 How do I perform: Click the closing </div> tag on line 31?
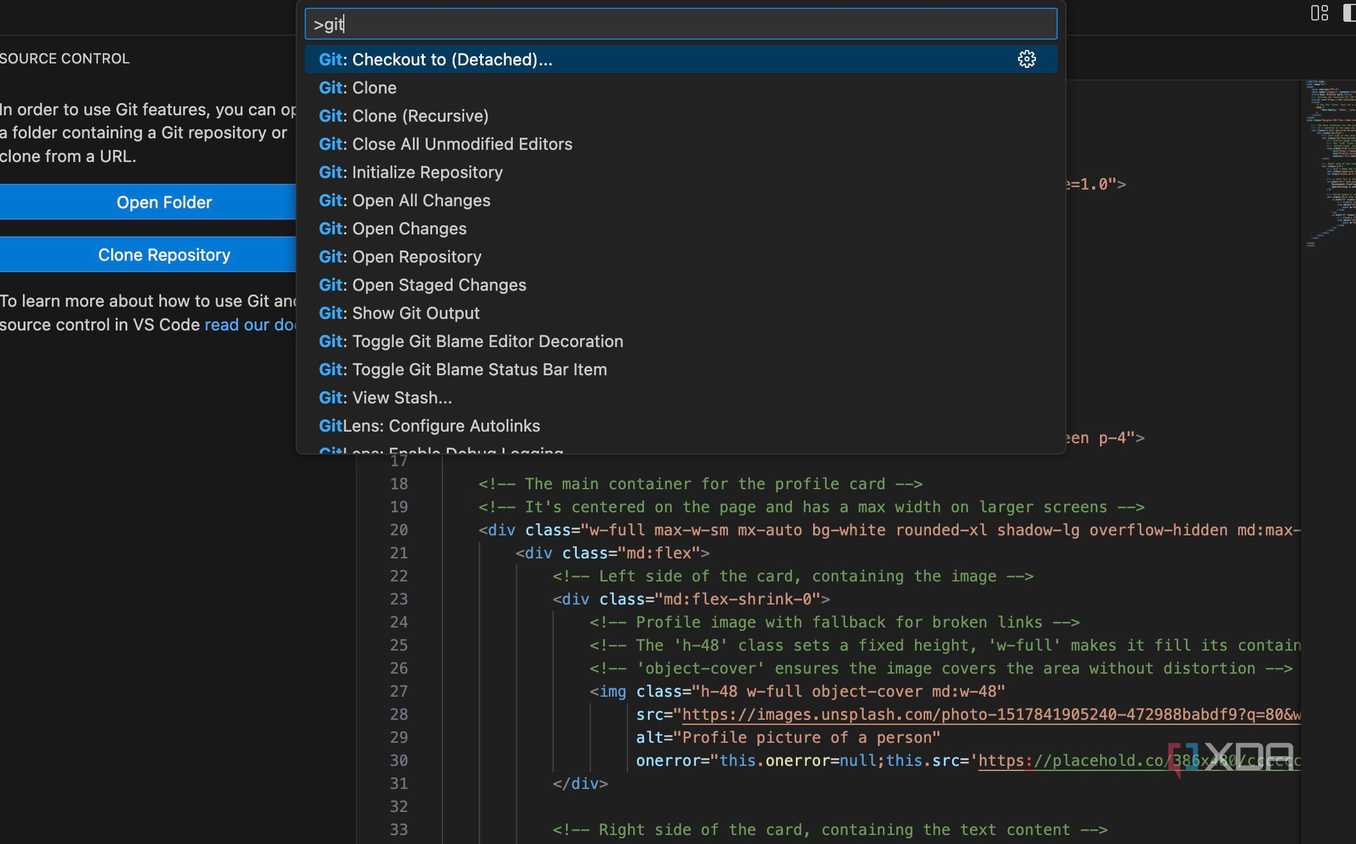click(580, 784)
